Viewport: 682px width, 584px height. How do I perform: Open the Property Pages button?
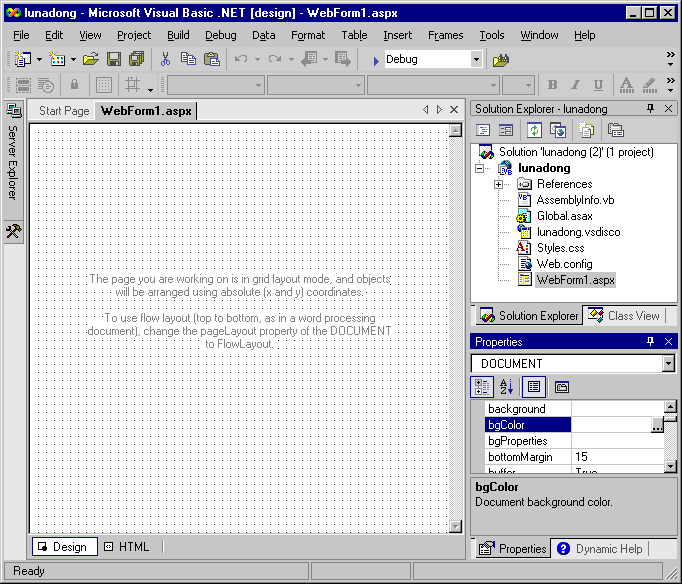pos(562,387)
